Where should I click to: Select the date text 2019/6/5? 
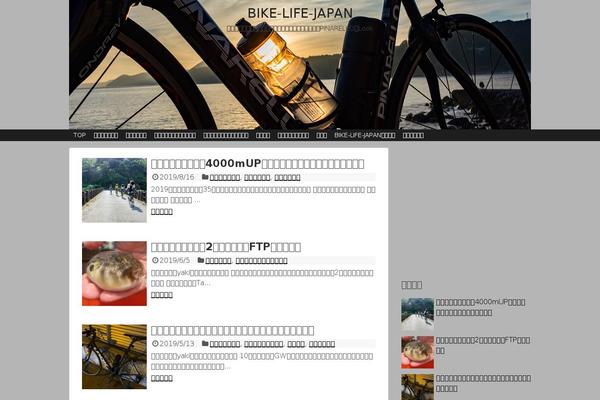(174, 260)
